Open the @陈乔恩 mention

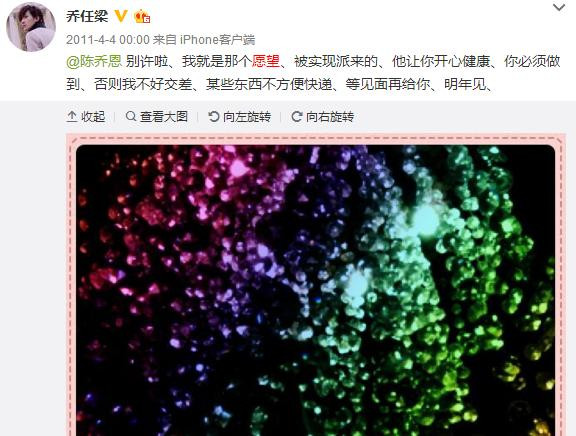click(x=94, y=61)
